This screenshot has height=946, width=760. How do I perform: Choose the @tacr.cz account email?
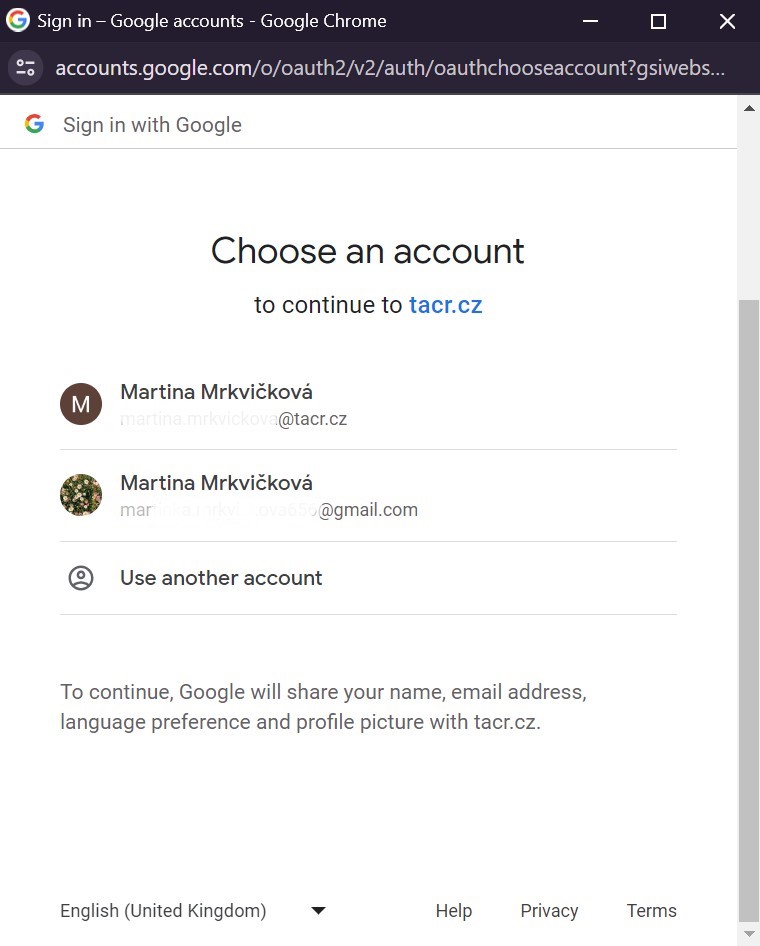[x=233, y=419]
